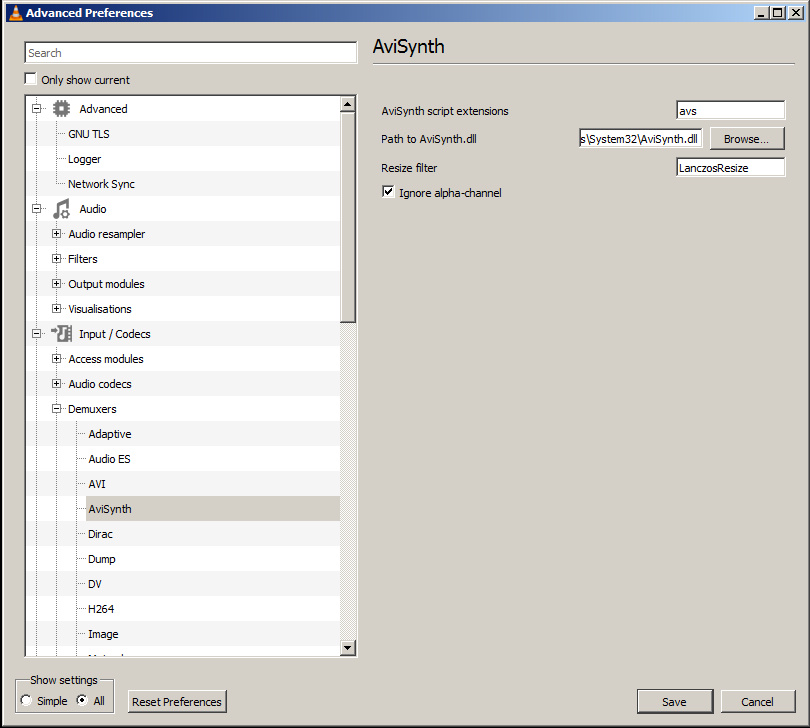This screenshot has height=728, width=810.
Task: Click the Cancel button
Action: point(758,702)
